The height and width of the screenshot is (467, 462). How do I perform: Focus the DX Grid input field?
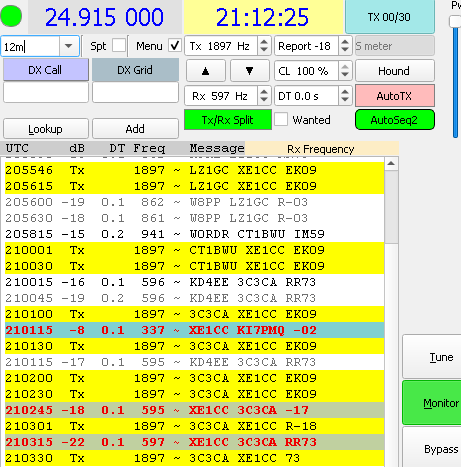135,92
